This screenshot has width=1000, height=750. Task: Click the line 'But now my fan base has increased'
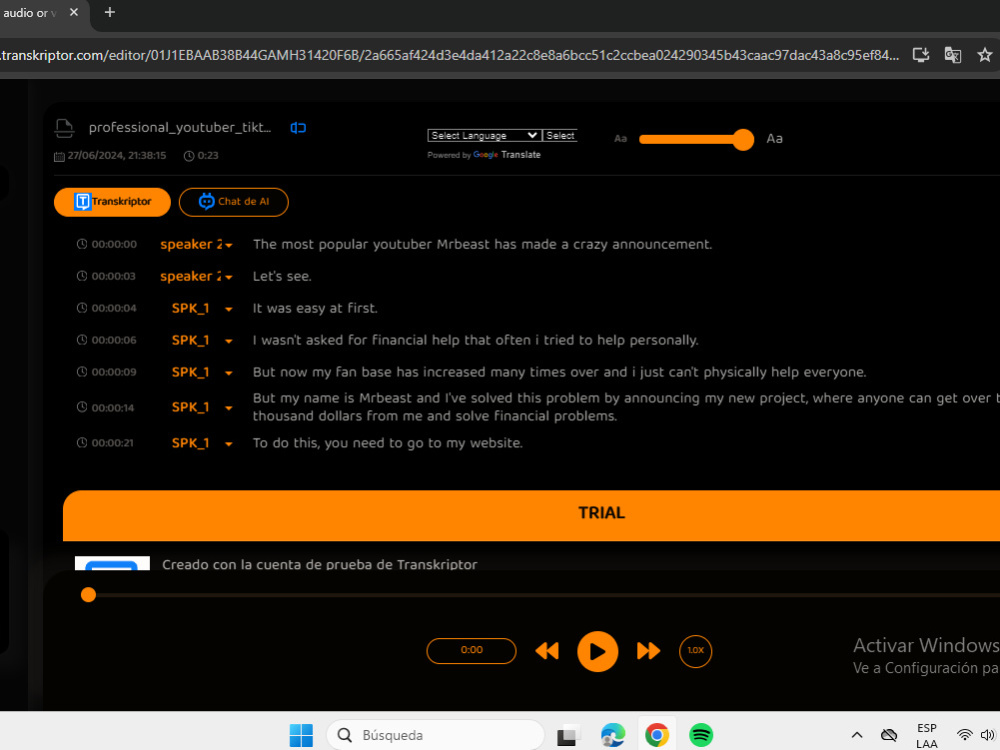point(559,372)
